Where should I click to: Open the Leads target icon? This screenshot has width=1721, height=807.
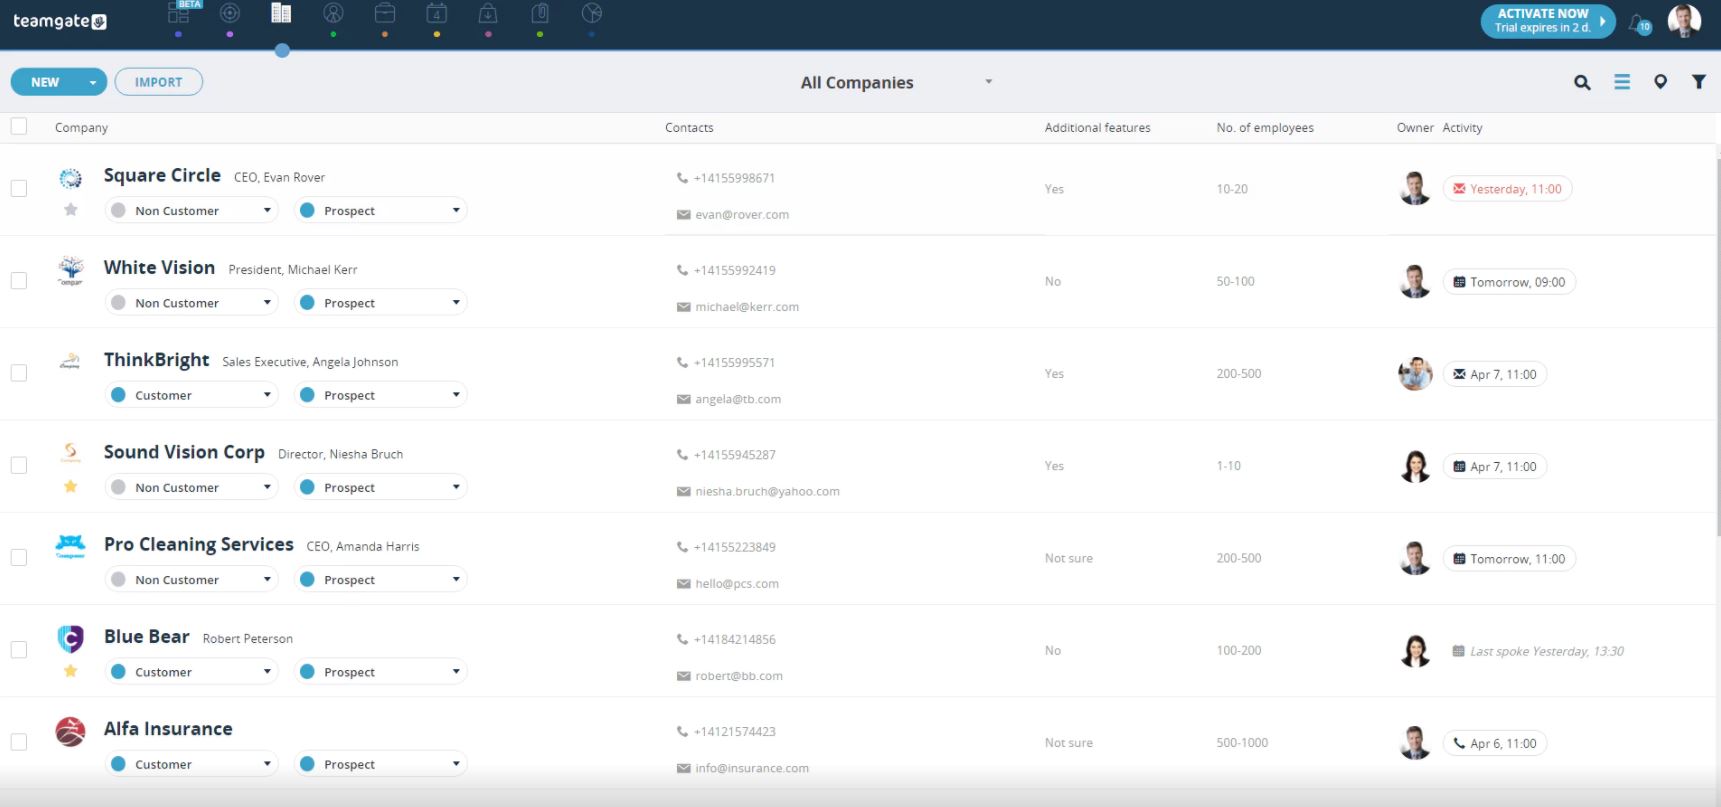click(x=230, y=13)
